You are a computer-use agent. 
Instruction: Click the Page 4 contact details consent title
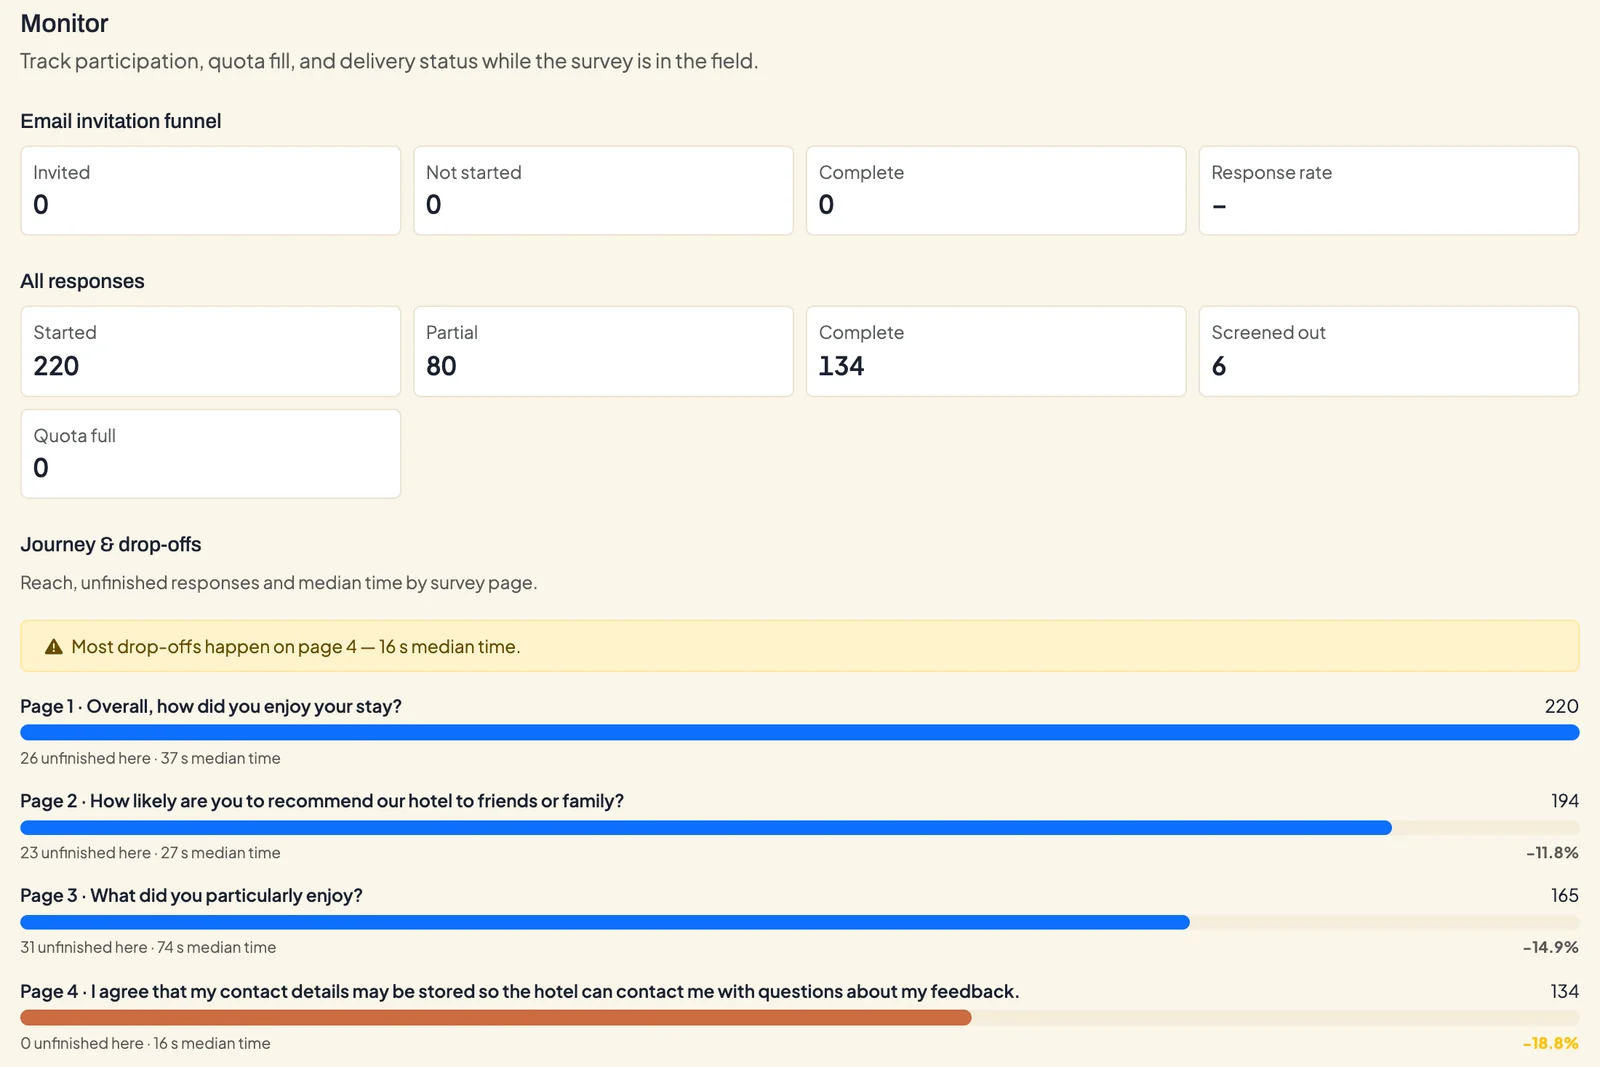tap(520, 992)
